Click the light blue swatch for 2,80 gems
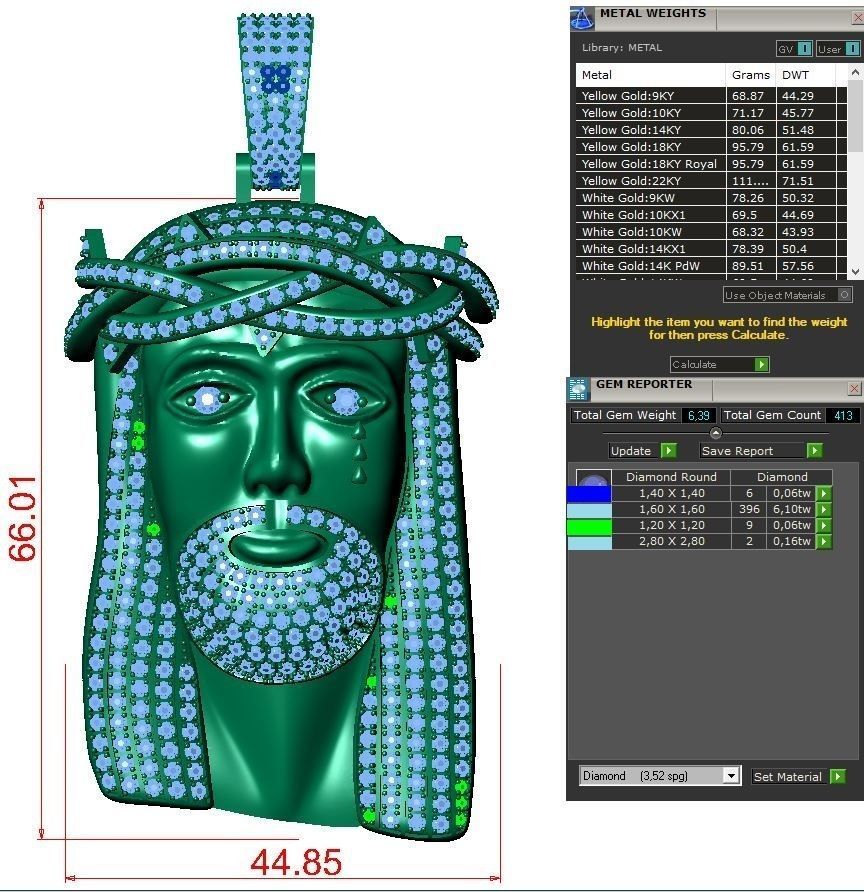The width and height of the screenshot is (864, 892). [x=589, y=541]
